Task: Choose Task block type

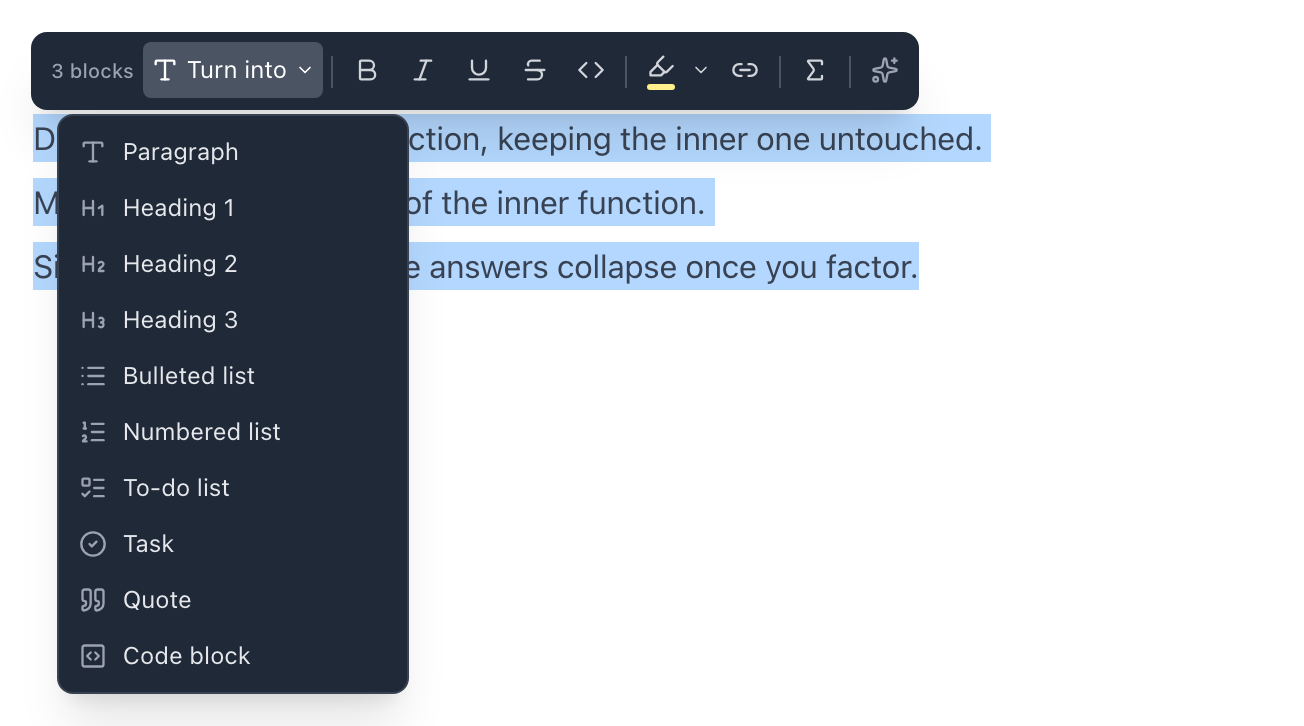Action: point(233,544)
